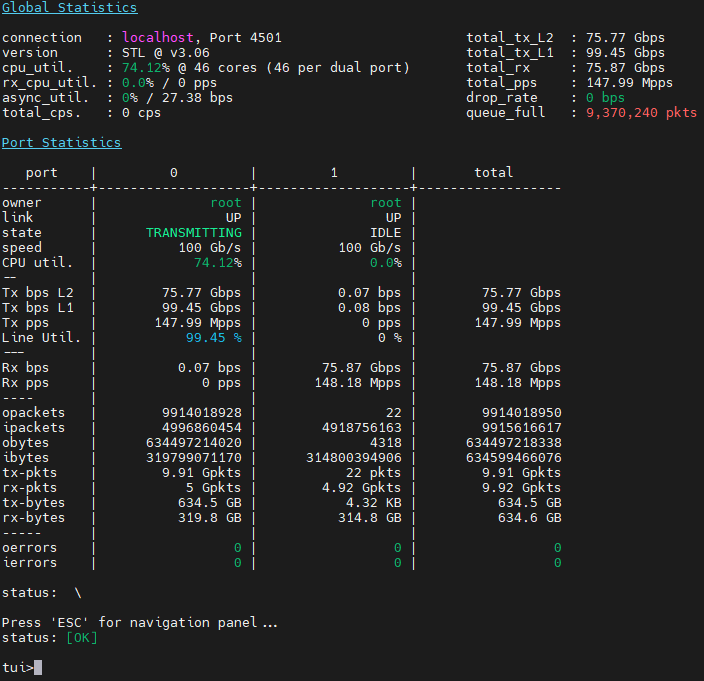Open the Port Statistics heading link
Screen dimensions: 704x681
click(61, 143)
